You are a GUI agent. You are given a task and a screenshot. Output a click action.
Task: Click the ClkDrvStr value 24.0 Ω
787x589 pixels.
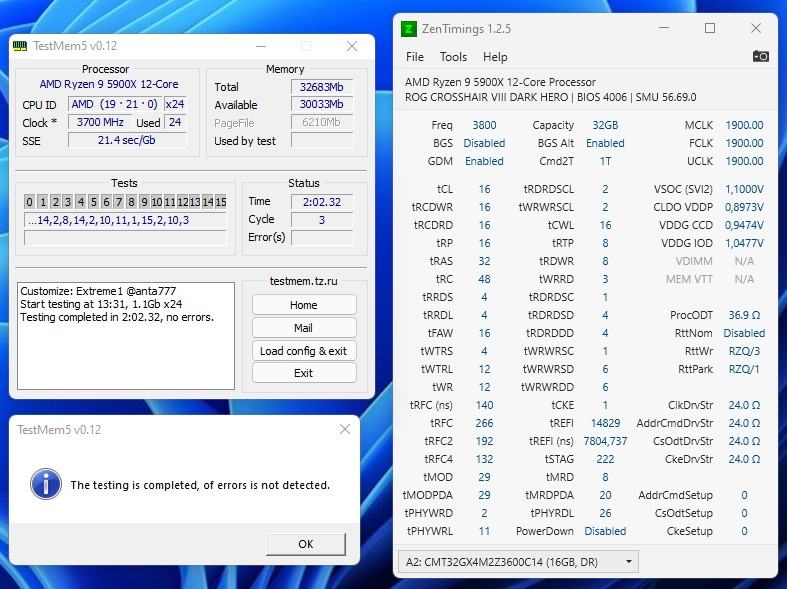744,405
